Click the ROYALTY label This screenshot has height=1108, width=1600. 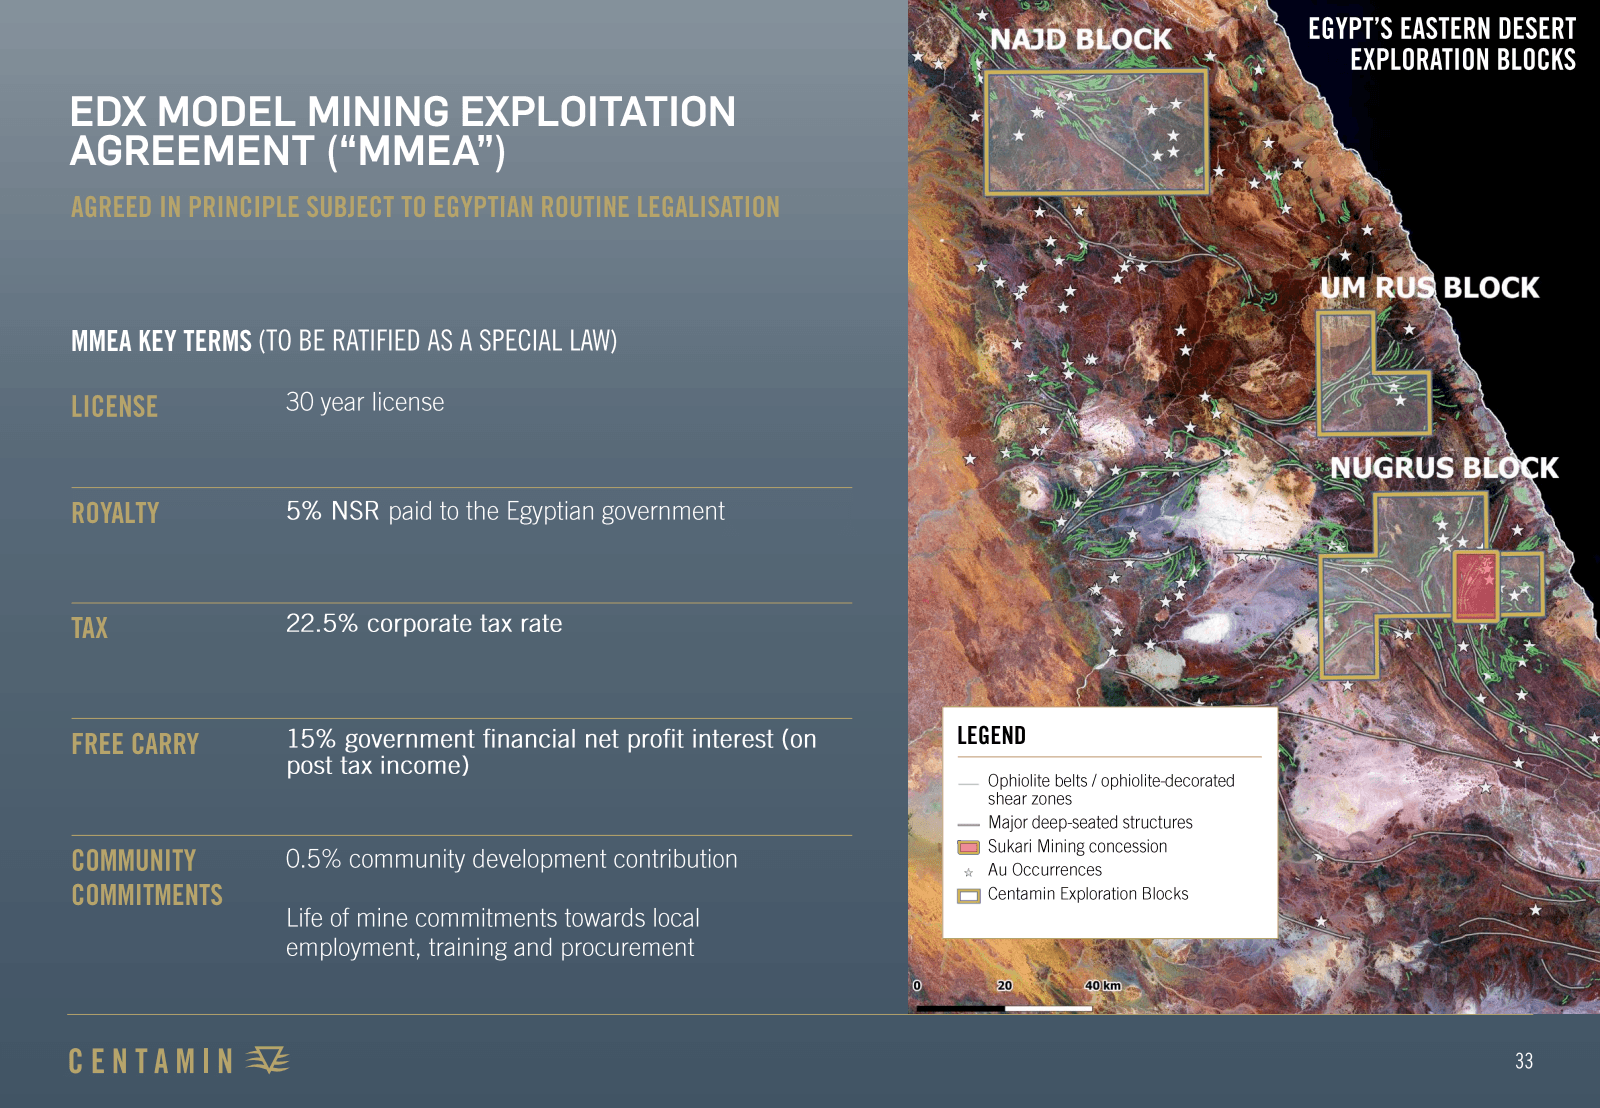pos(115,513)
